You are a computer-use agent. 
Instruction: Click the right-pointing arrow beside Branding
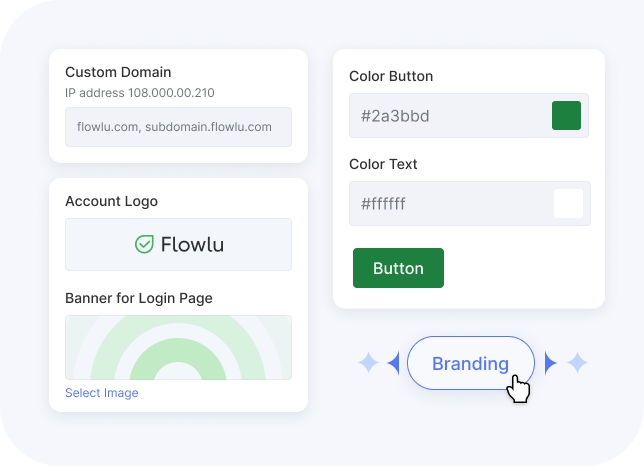pyautogui.click(x=550, y=363)
